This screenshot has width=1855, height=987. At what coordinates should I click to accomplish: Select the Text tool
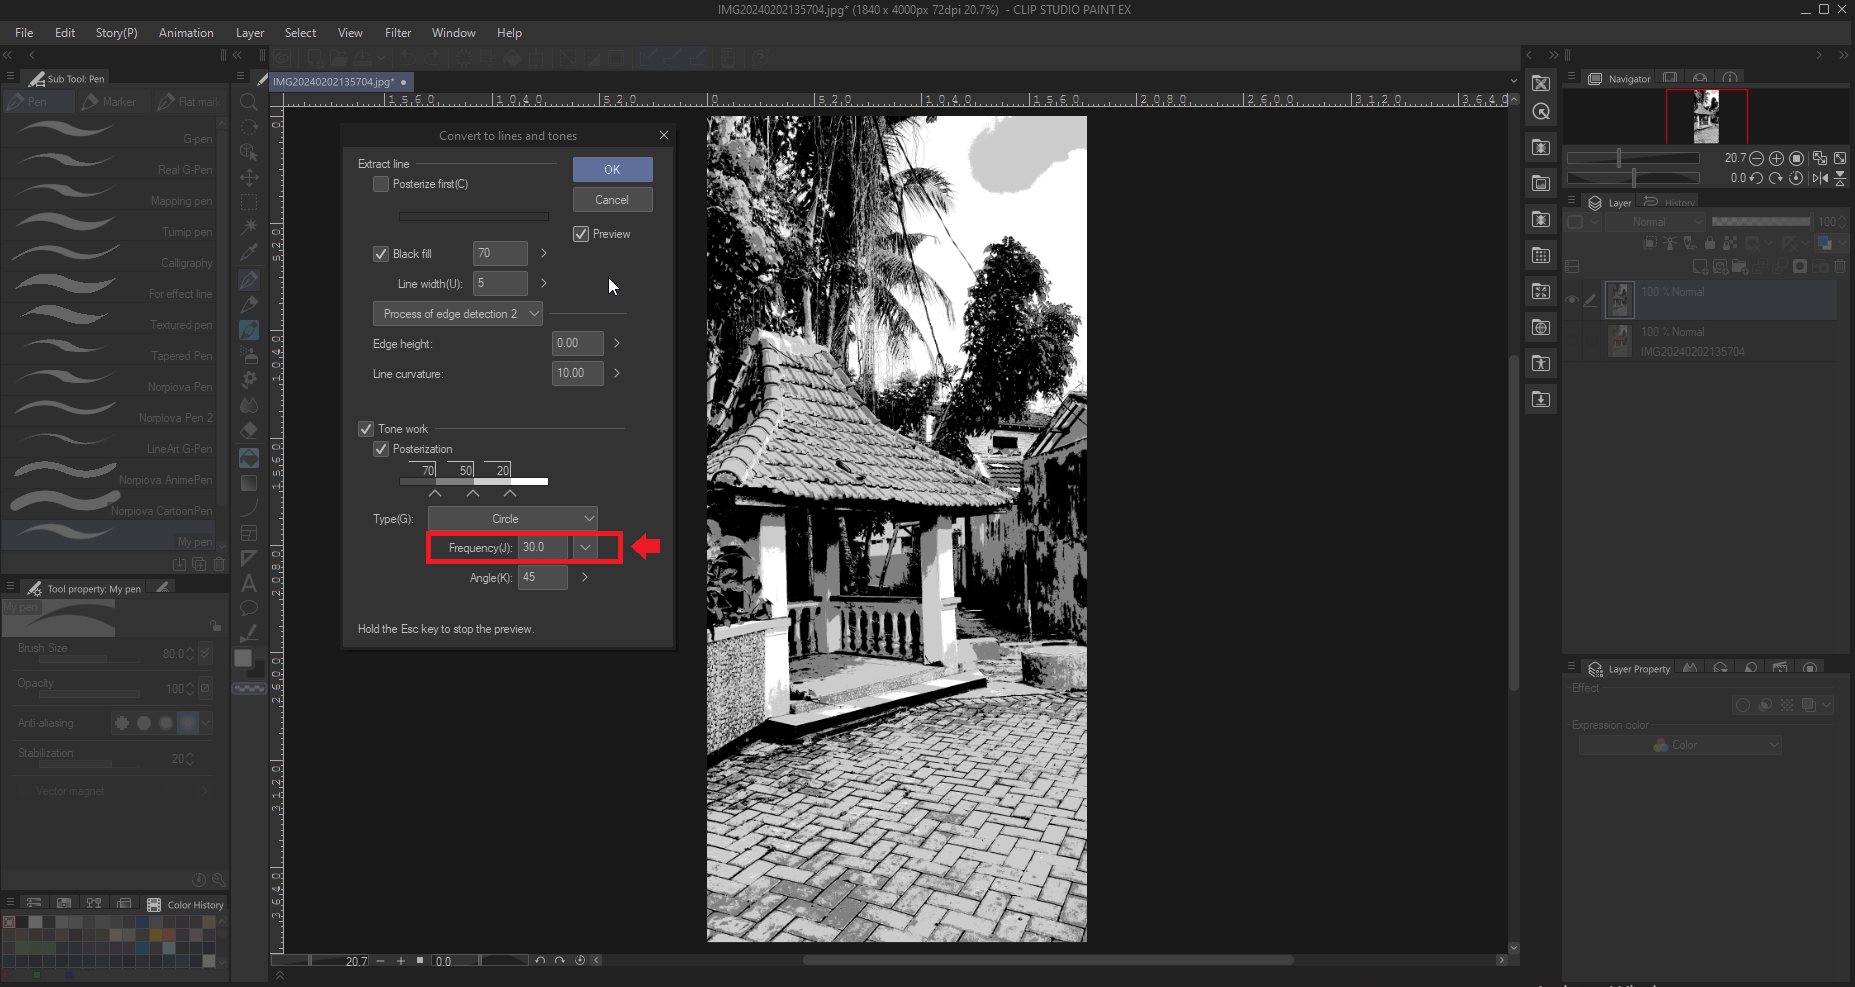tap(249, 583)
